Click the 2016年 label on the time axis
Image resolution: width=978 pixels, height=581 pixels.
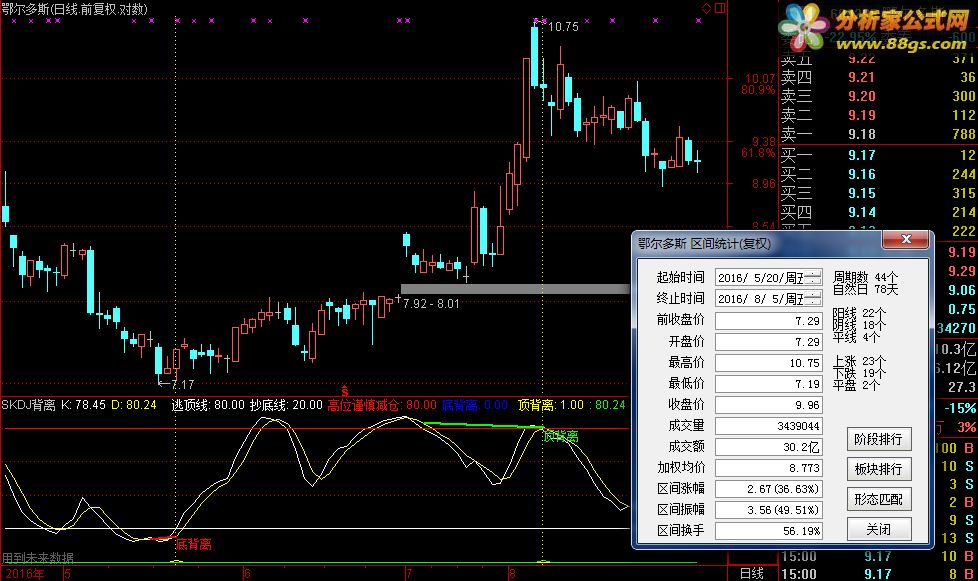pos(25,574)
